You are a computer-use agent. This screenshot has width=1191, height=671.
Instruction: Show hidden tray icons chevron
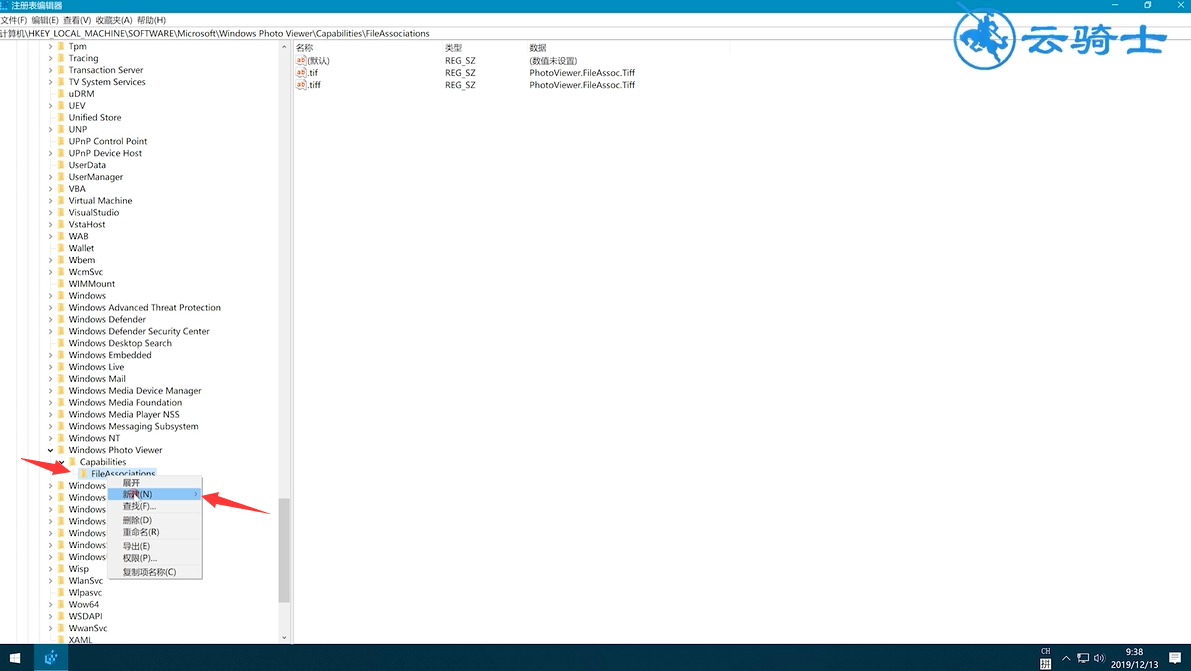pos(1066,658)
